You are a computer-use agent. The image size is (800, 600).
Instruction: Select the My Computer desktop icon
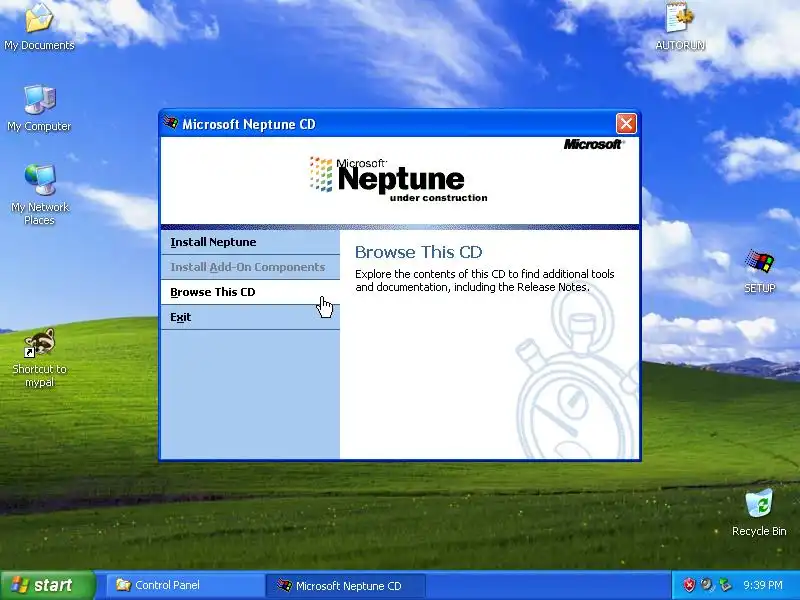click(x=39, y=108)
